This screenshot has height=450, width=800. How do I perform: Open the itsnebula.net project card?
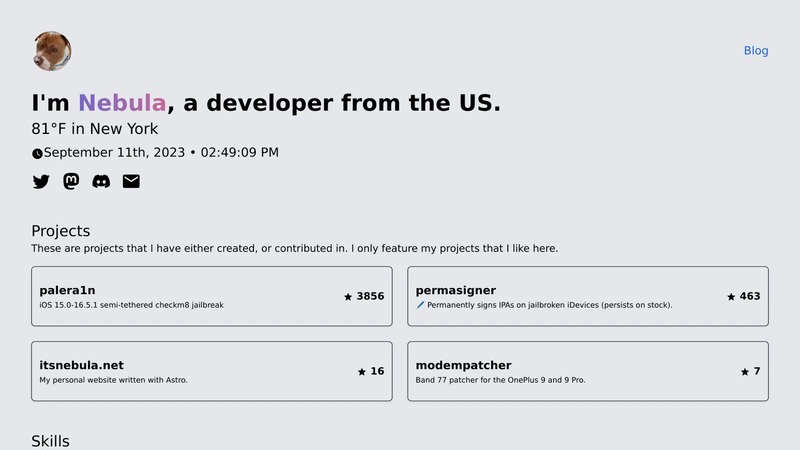tap(212, 371)
